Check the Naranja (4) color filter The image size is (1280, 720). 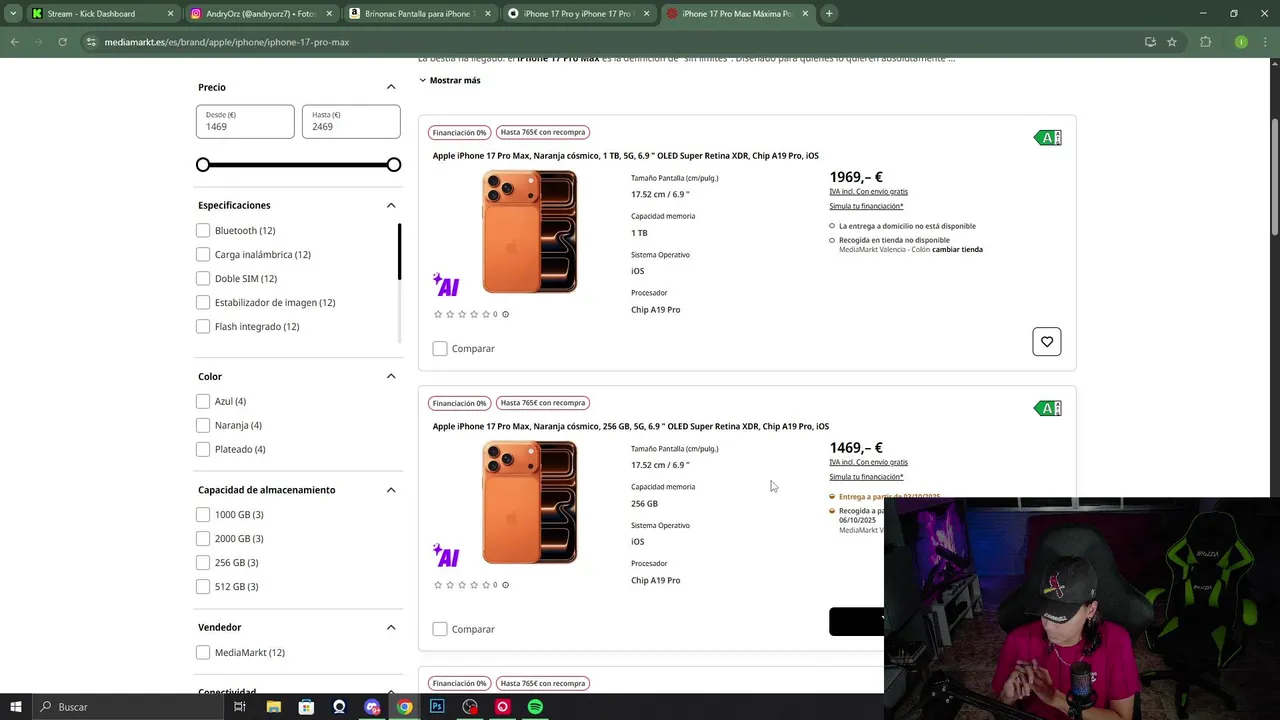(x=203, y=425)
